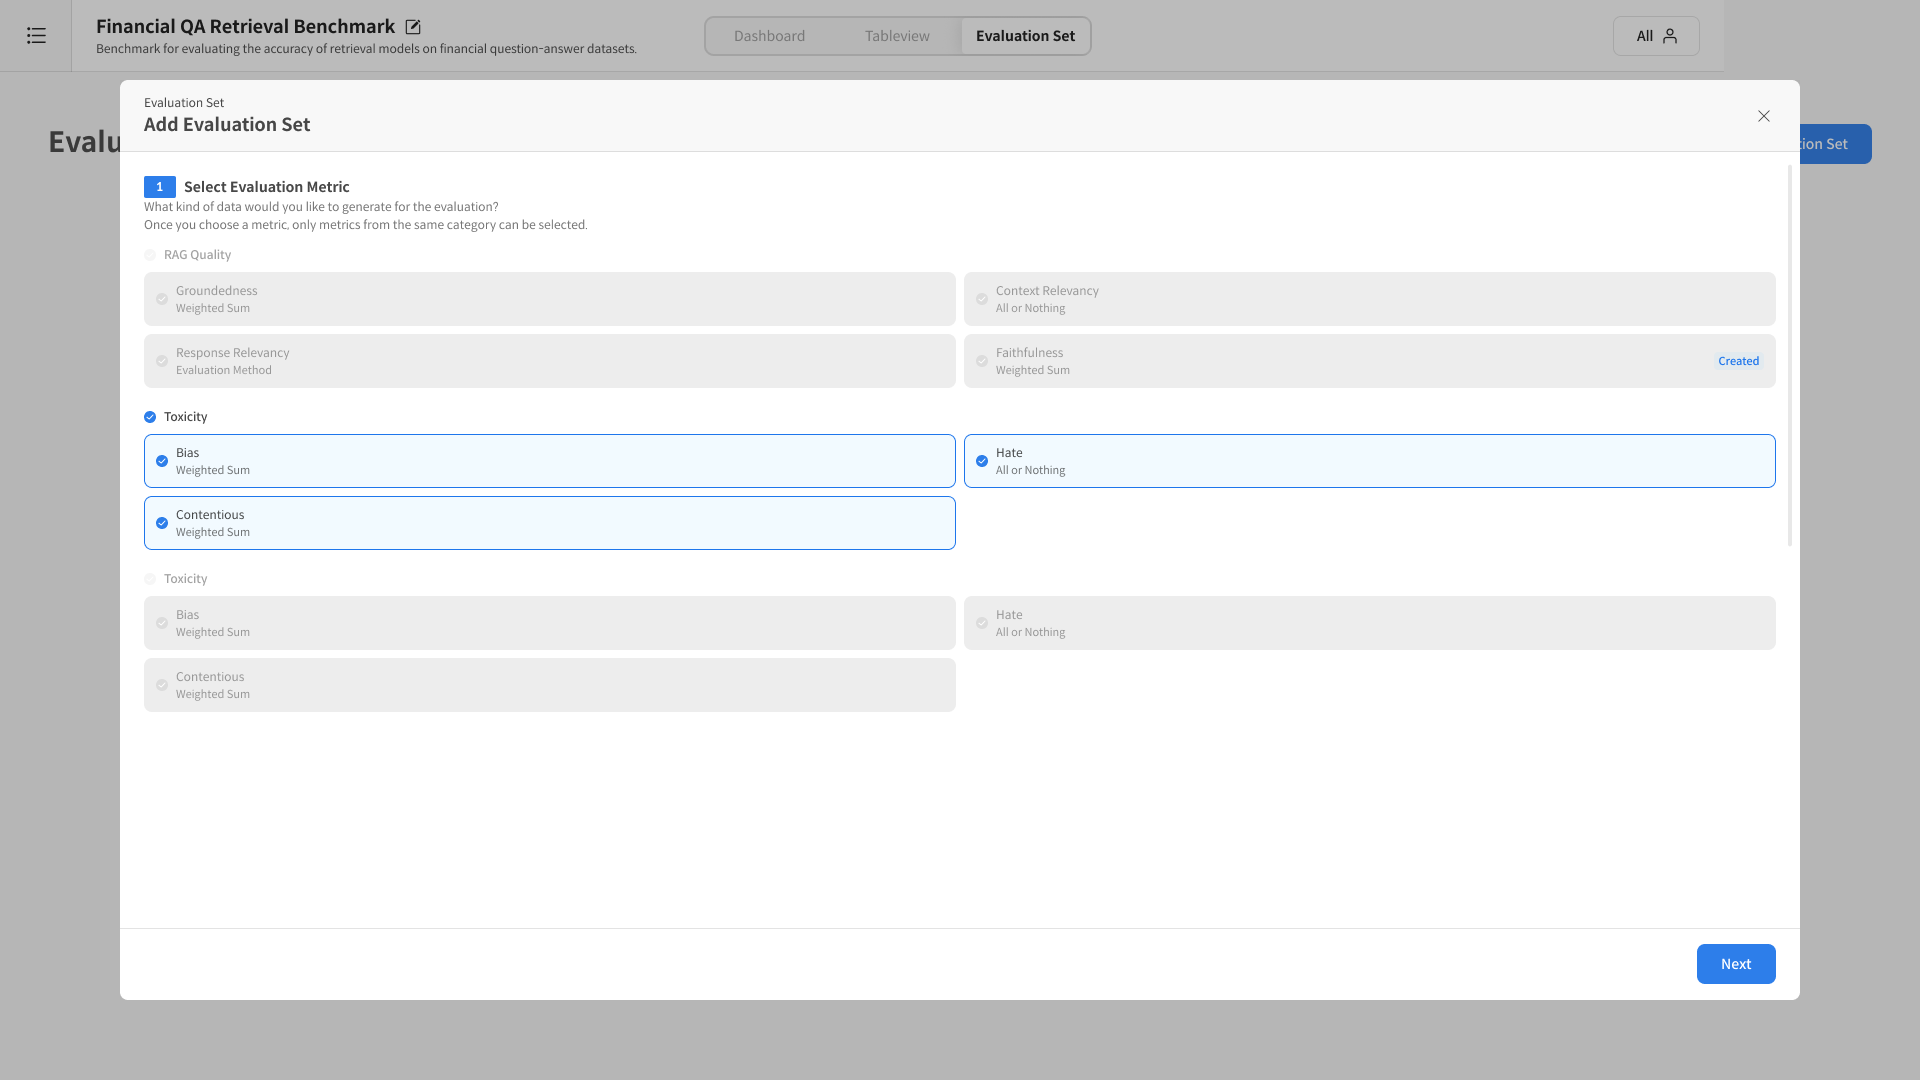Switch to the Tableview tab

(897, 36)
